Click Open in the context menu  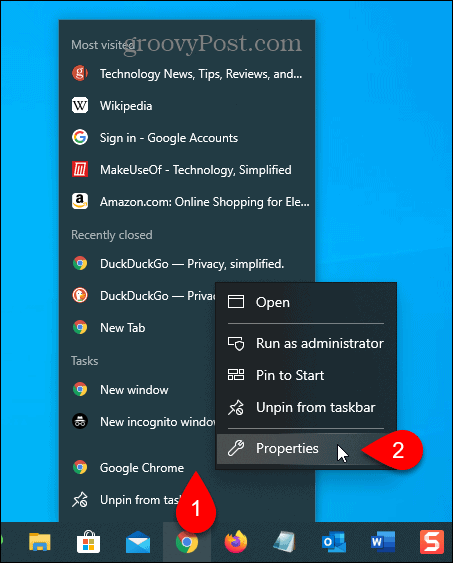[306, 302]
